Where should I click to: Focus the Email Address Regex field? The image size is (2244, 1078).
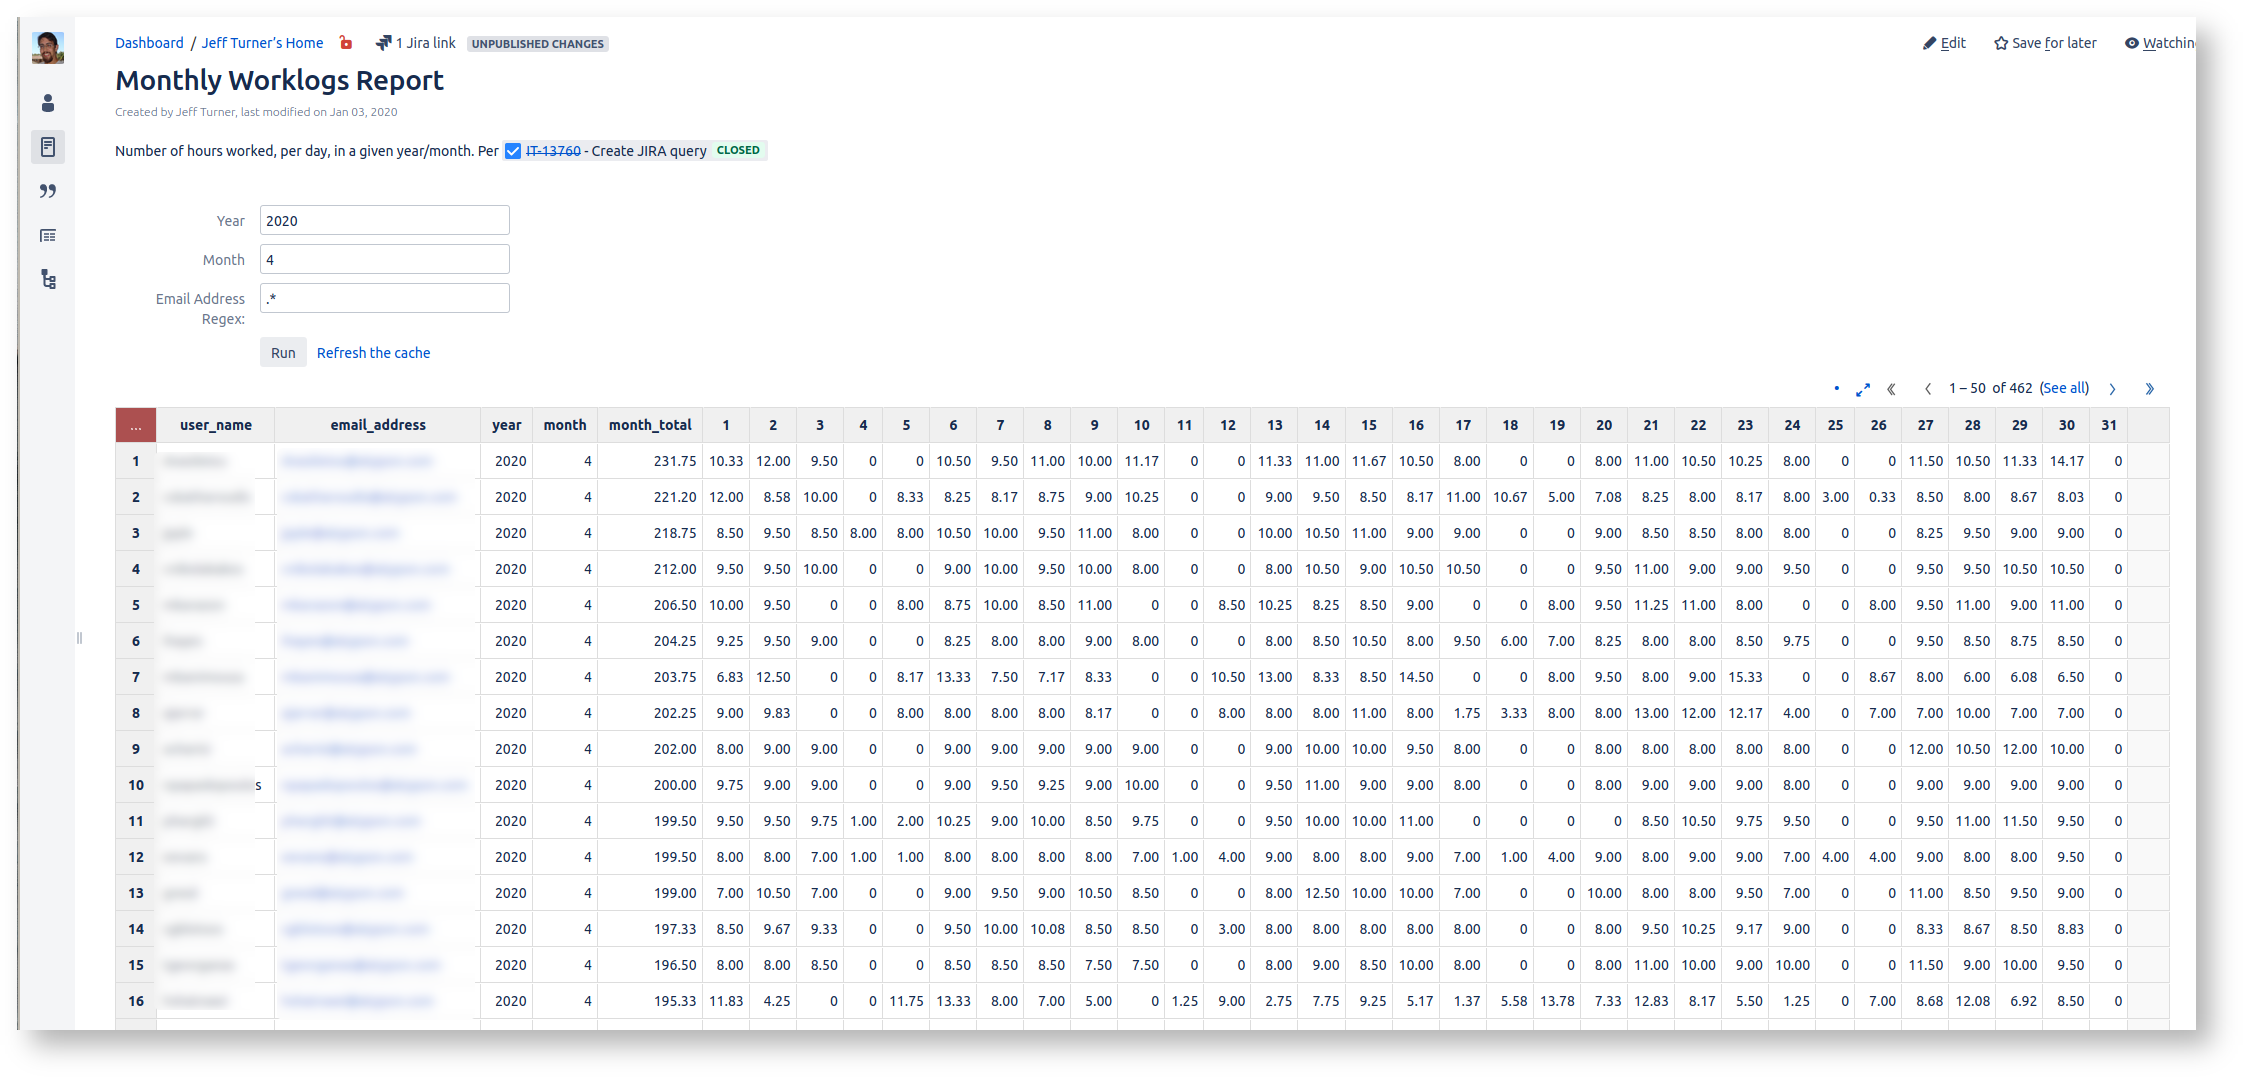(x=384, y=298)
